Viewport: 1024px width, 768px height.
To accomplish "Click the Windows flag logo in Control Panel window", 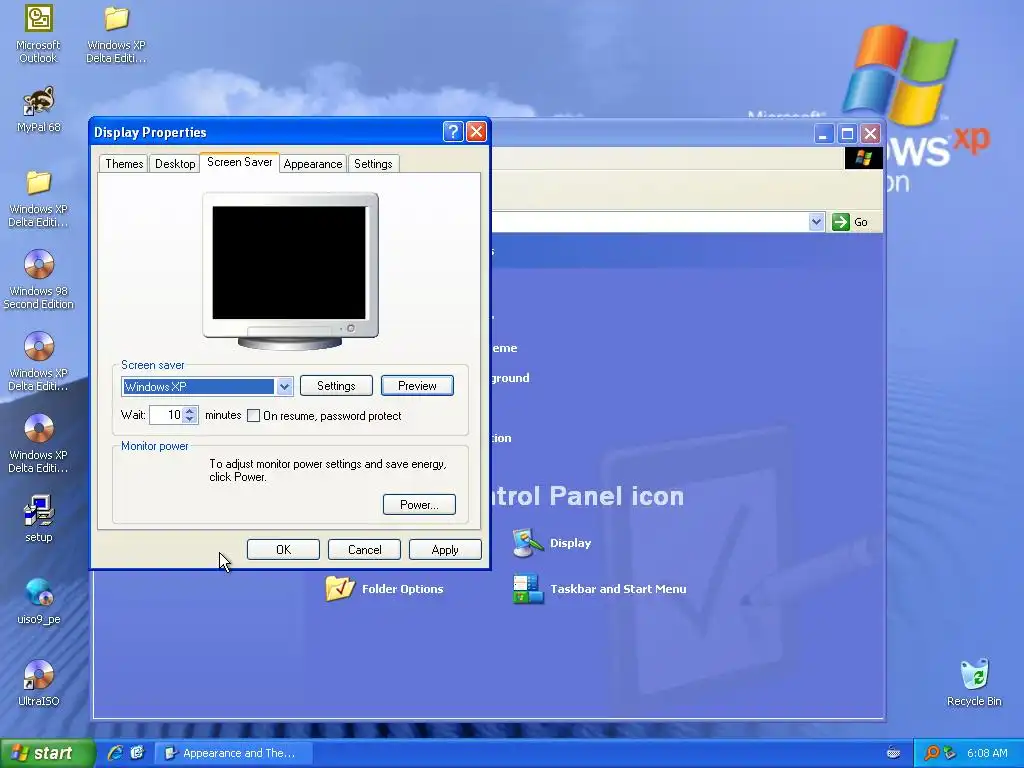I will pos(863,157).
